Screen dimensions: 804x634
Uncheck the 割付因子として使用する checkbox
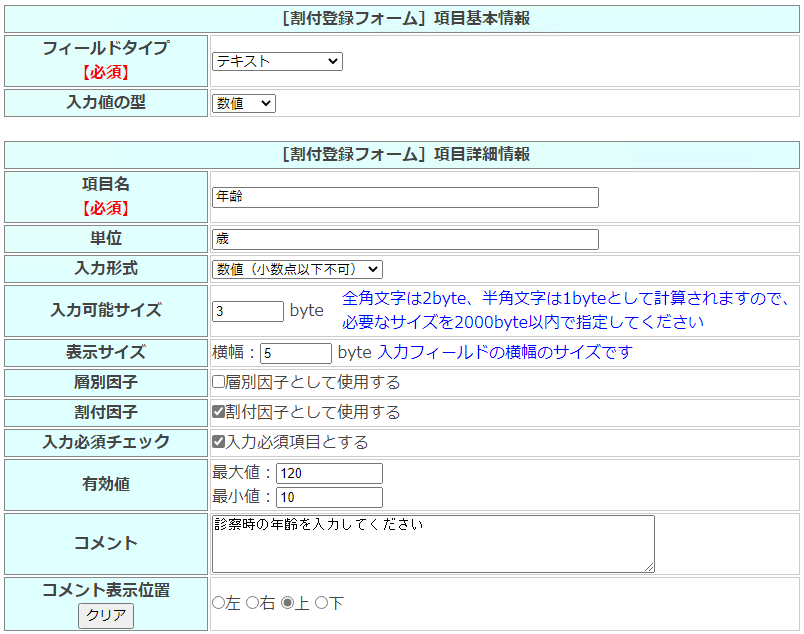[x=219, y=412]
